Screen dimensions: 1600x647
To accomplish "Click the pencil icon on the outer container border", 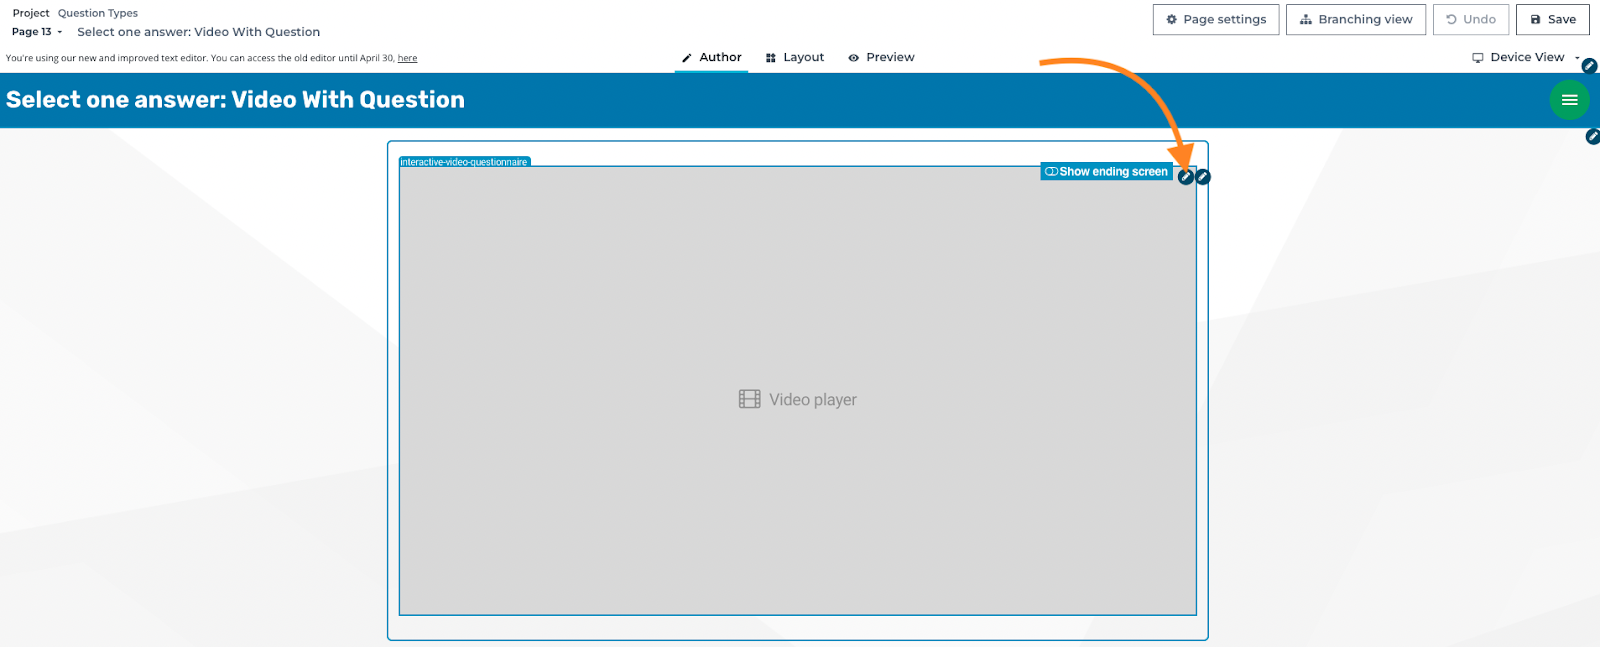I will 1203,177.
